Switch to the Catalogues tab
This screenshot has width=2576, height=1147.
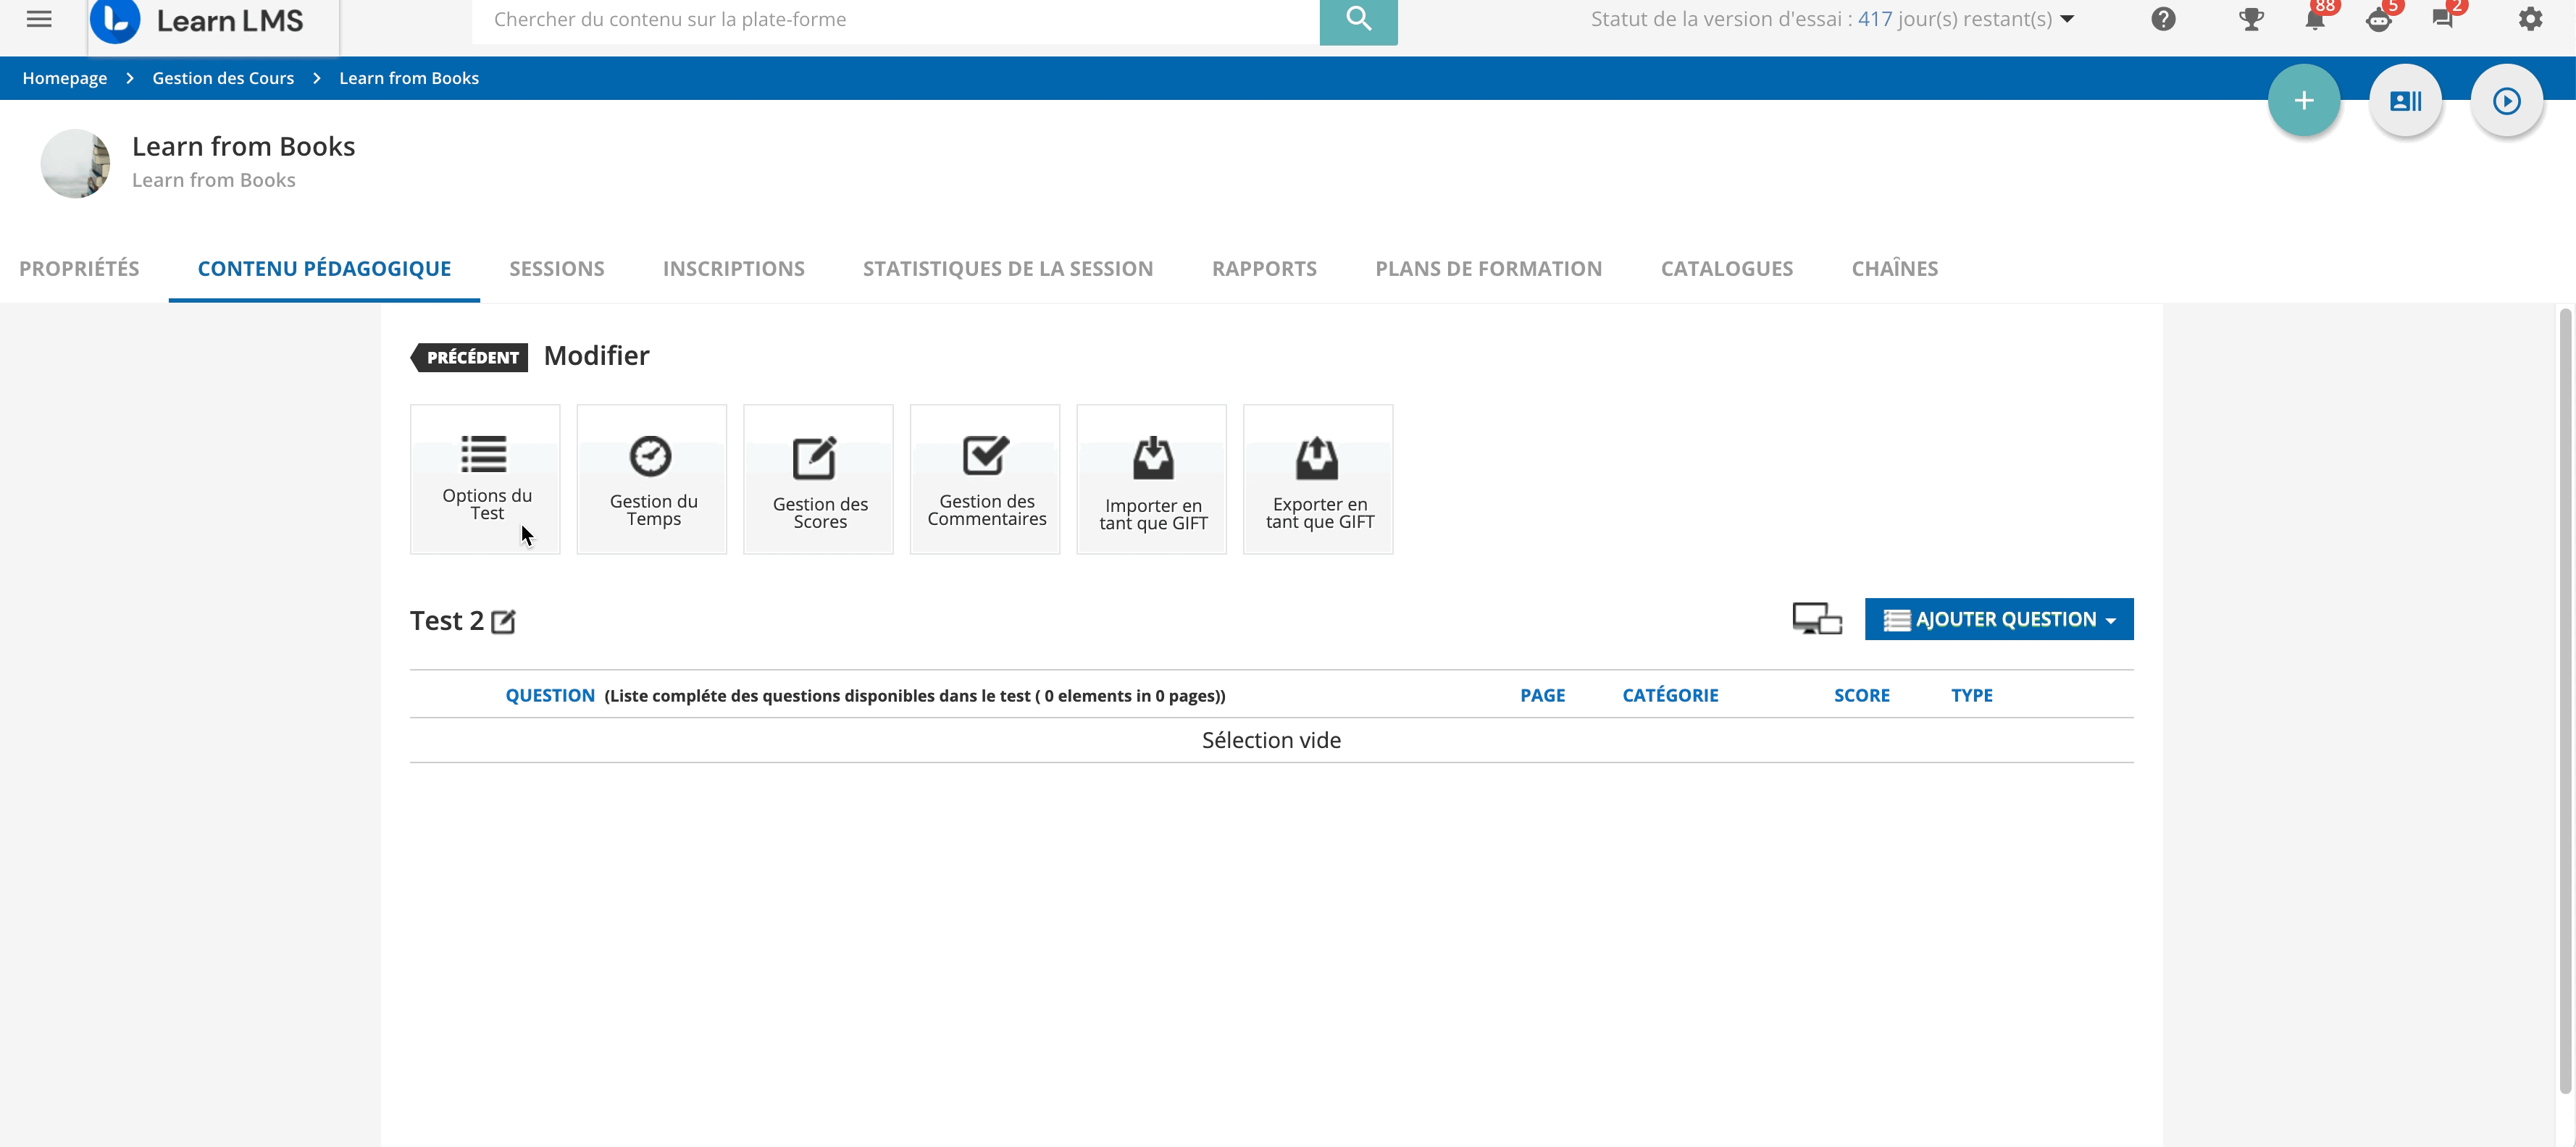1727,268
